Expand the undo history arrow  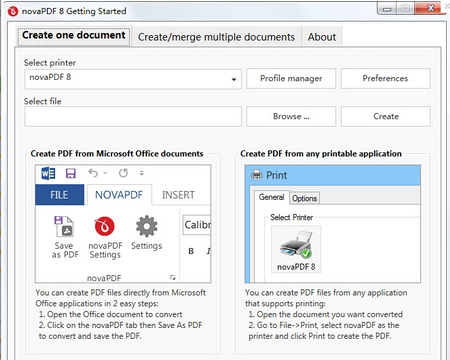[105, 173]
